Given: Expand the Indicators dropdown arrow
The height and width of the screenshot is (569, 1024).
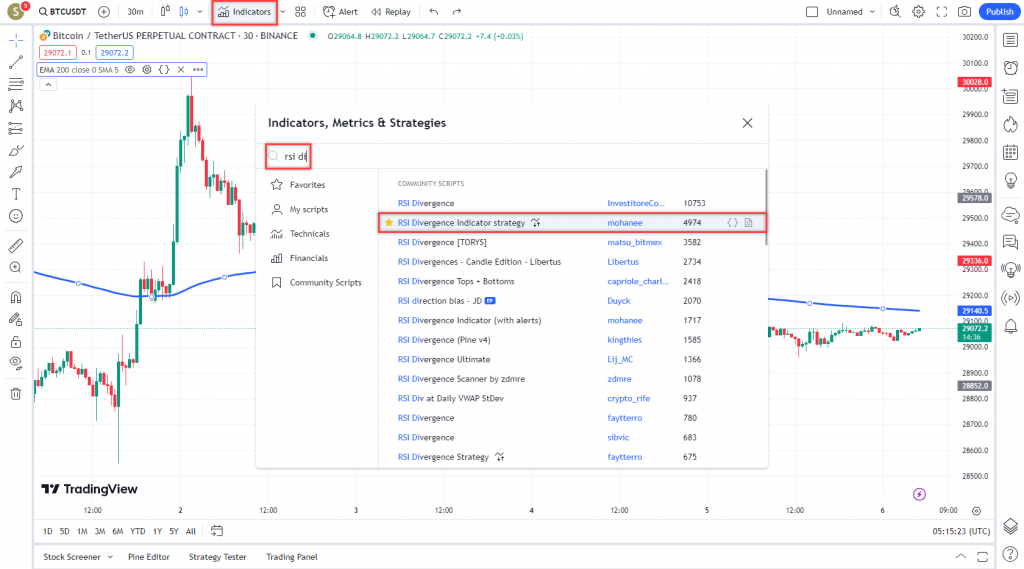Looking at the screenshot, I should [x=283, y=12].
